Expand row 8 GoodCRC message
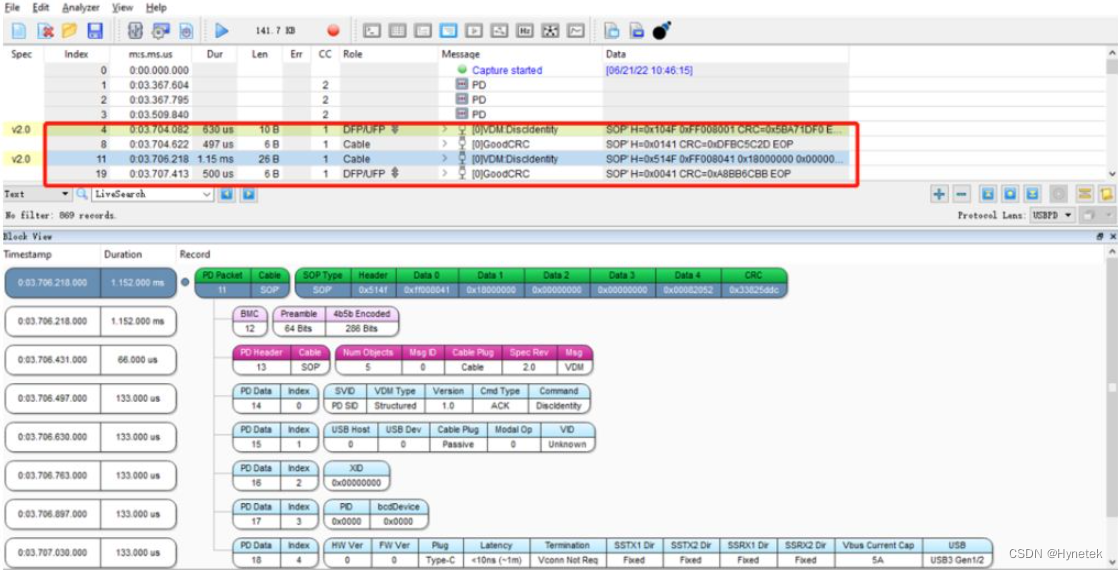Viewport: 1118px width, 570px height. [446, 144]
